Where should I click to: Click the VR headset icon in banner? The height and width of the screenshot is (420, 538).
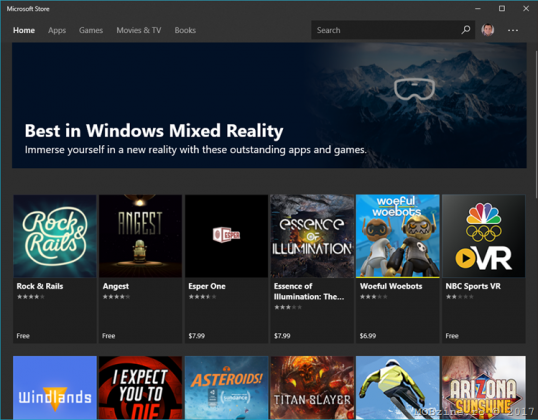(x=414, y=89)
